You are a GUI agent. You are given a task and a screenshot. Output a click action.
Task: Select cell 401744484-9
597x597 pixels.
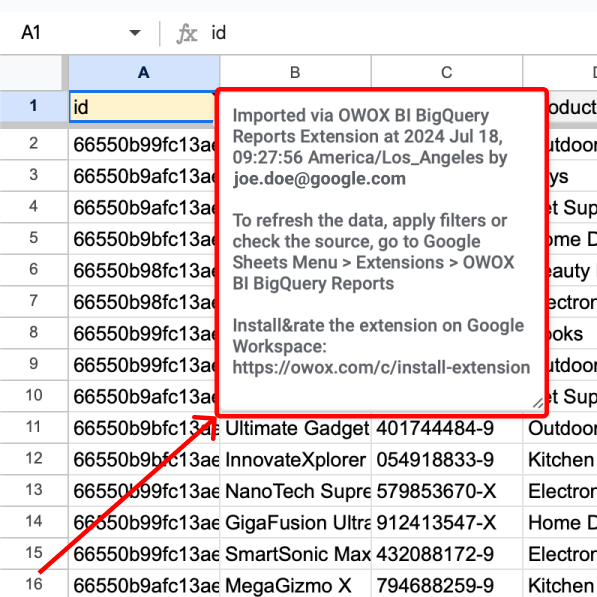pos(447,428)
